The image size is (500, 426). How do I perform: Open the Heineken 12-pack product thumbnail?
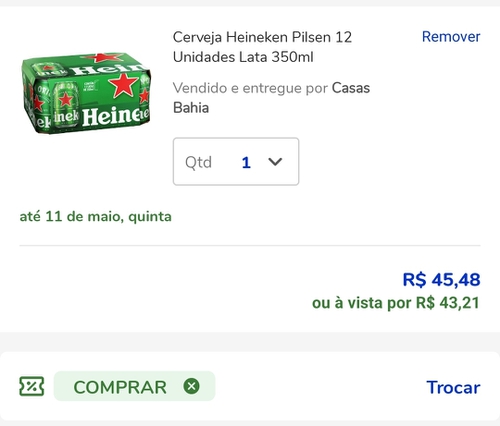pos(86,93)
